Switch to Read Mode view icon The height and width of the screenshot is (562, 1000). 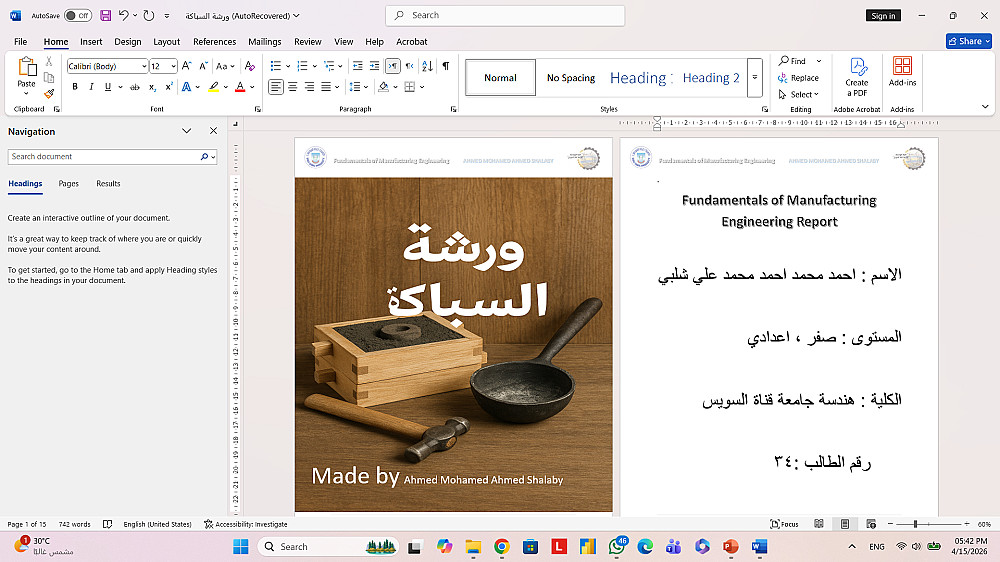coord(819,524)
